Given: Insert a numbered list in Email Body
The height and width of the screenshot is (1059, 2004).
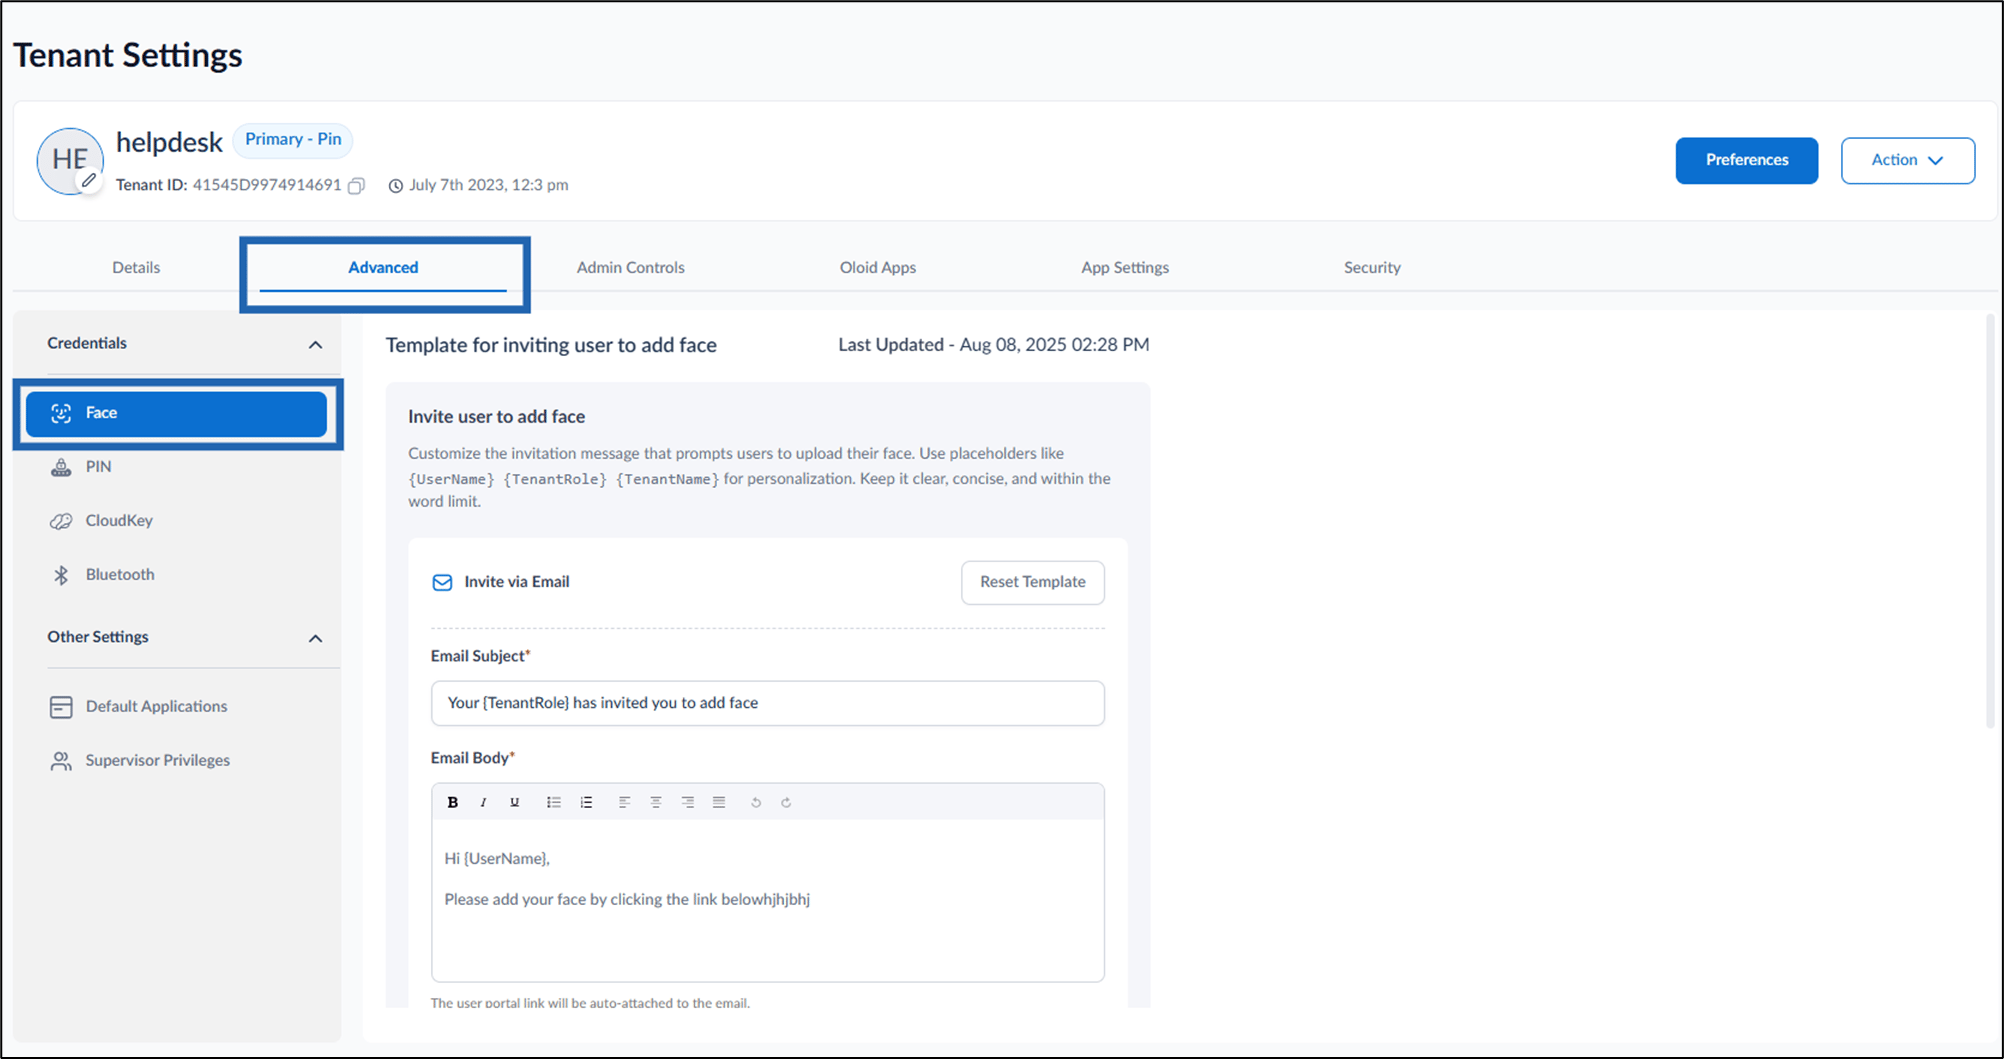Looking at the screenshot, I should pos(586,802).
